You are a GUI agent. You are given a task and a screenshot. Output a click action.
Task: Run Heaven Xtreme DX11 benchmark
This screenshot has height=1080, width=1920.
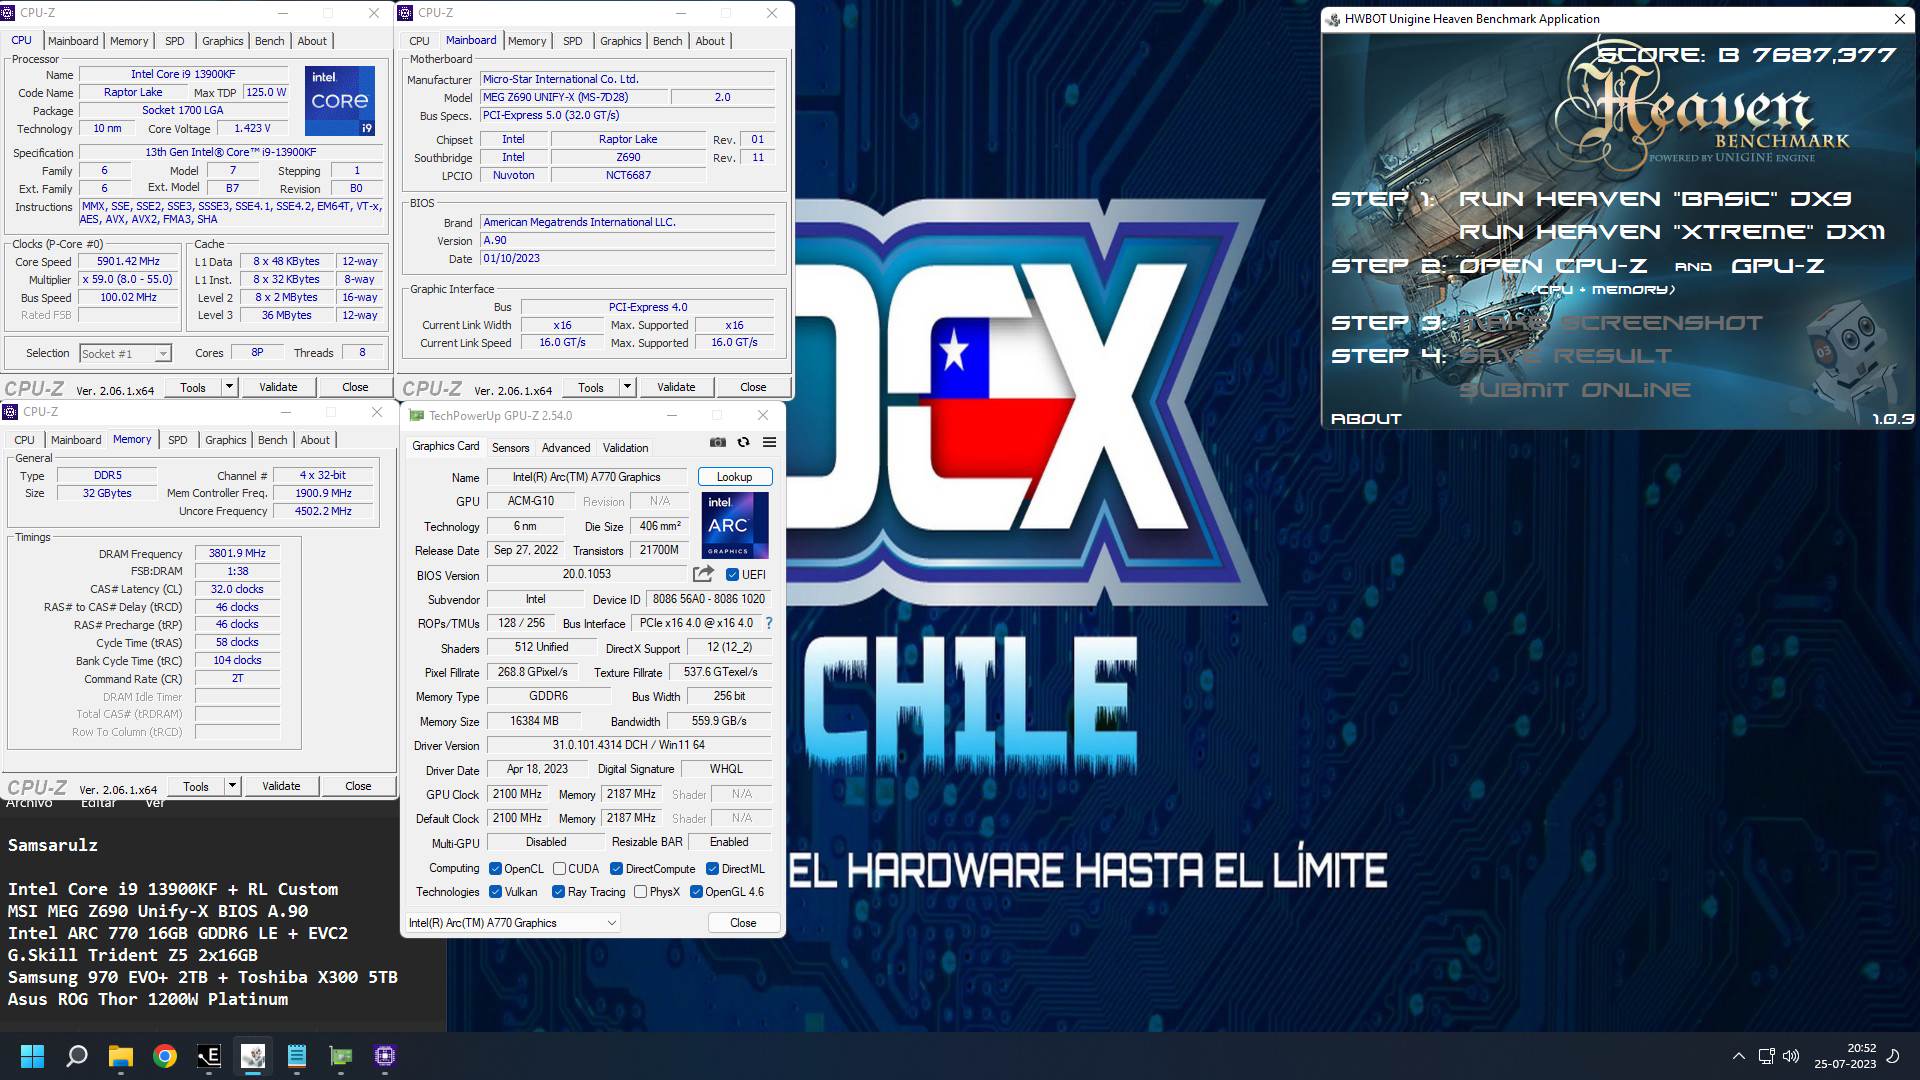pyautogui.click(x=1671, y=232)
